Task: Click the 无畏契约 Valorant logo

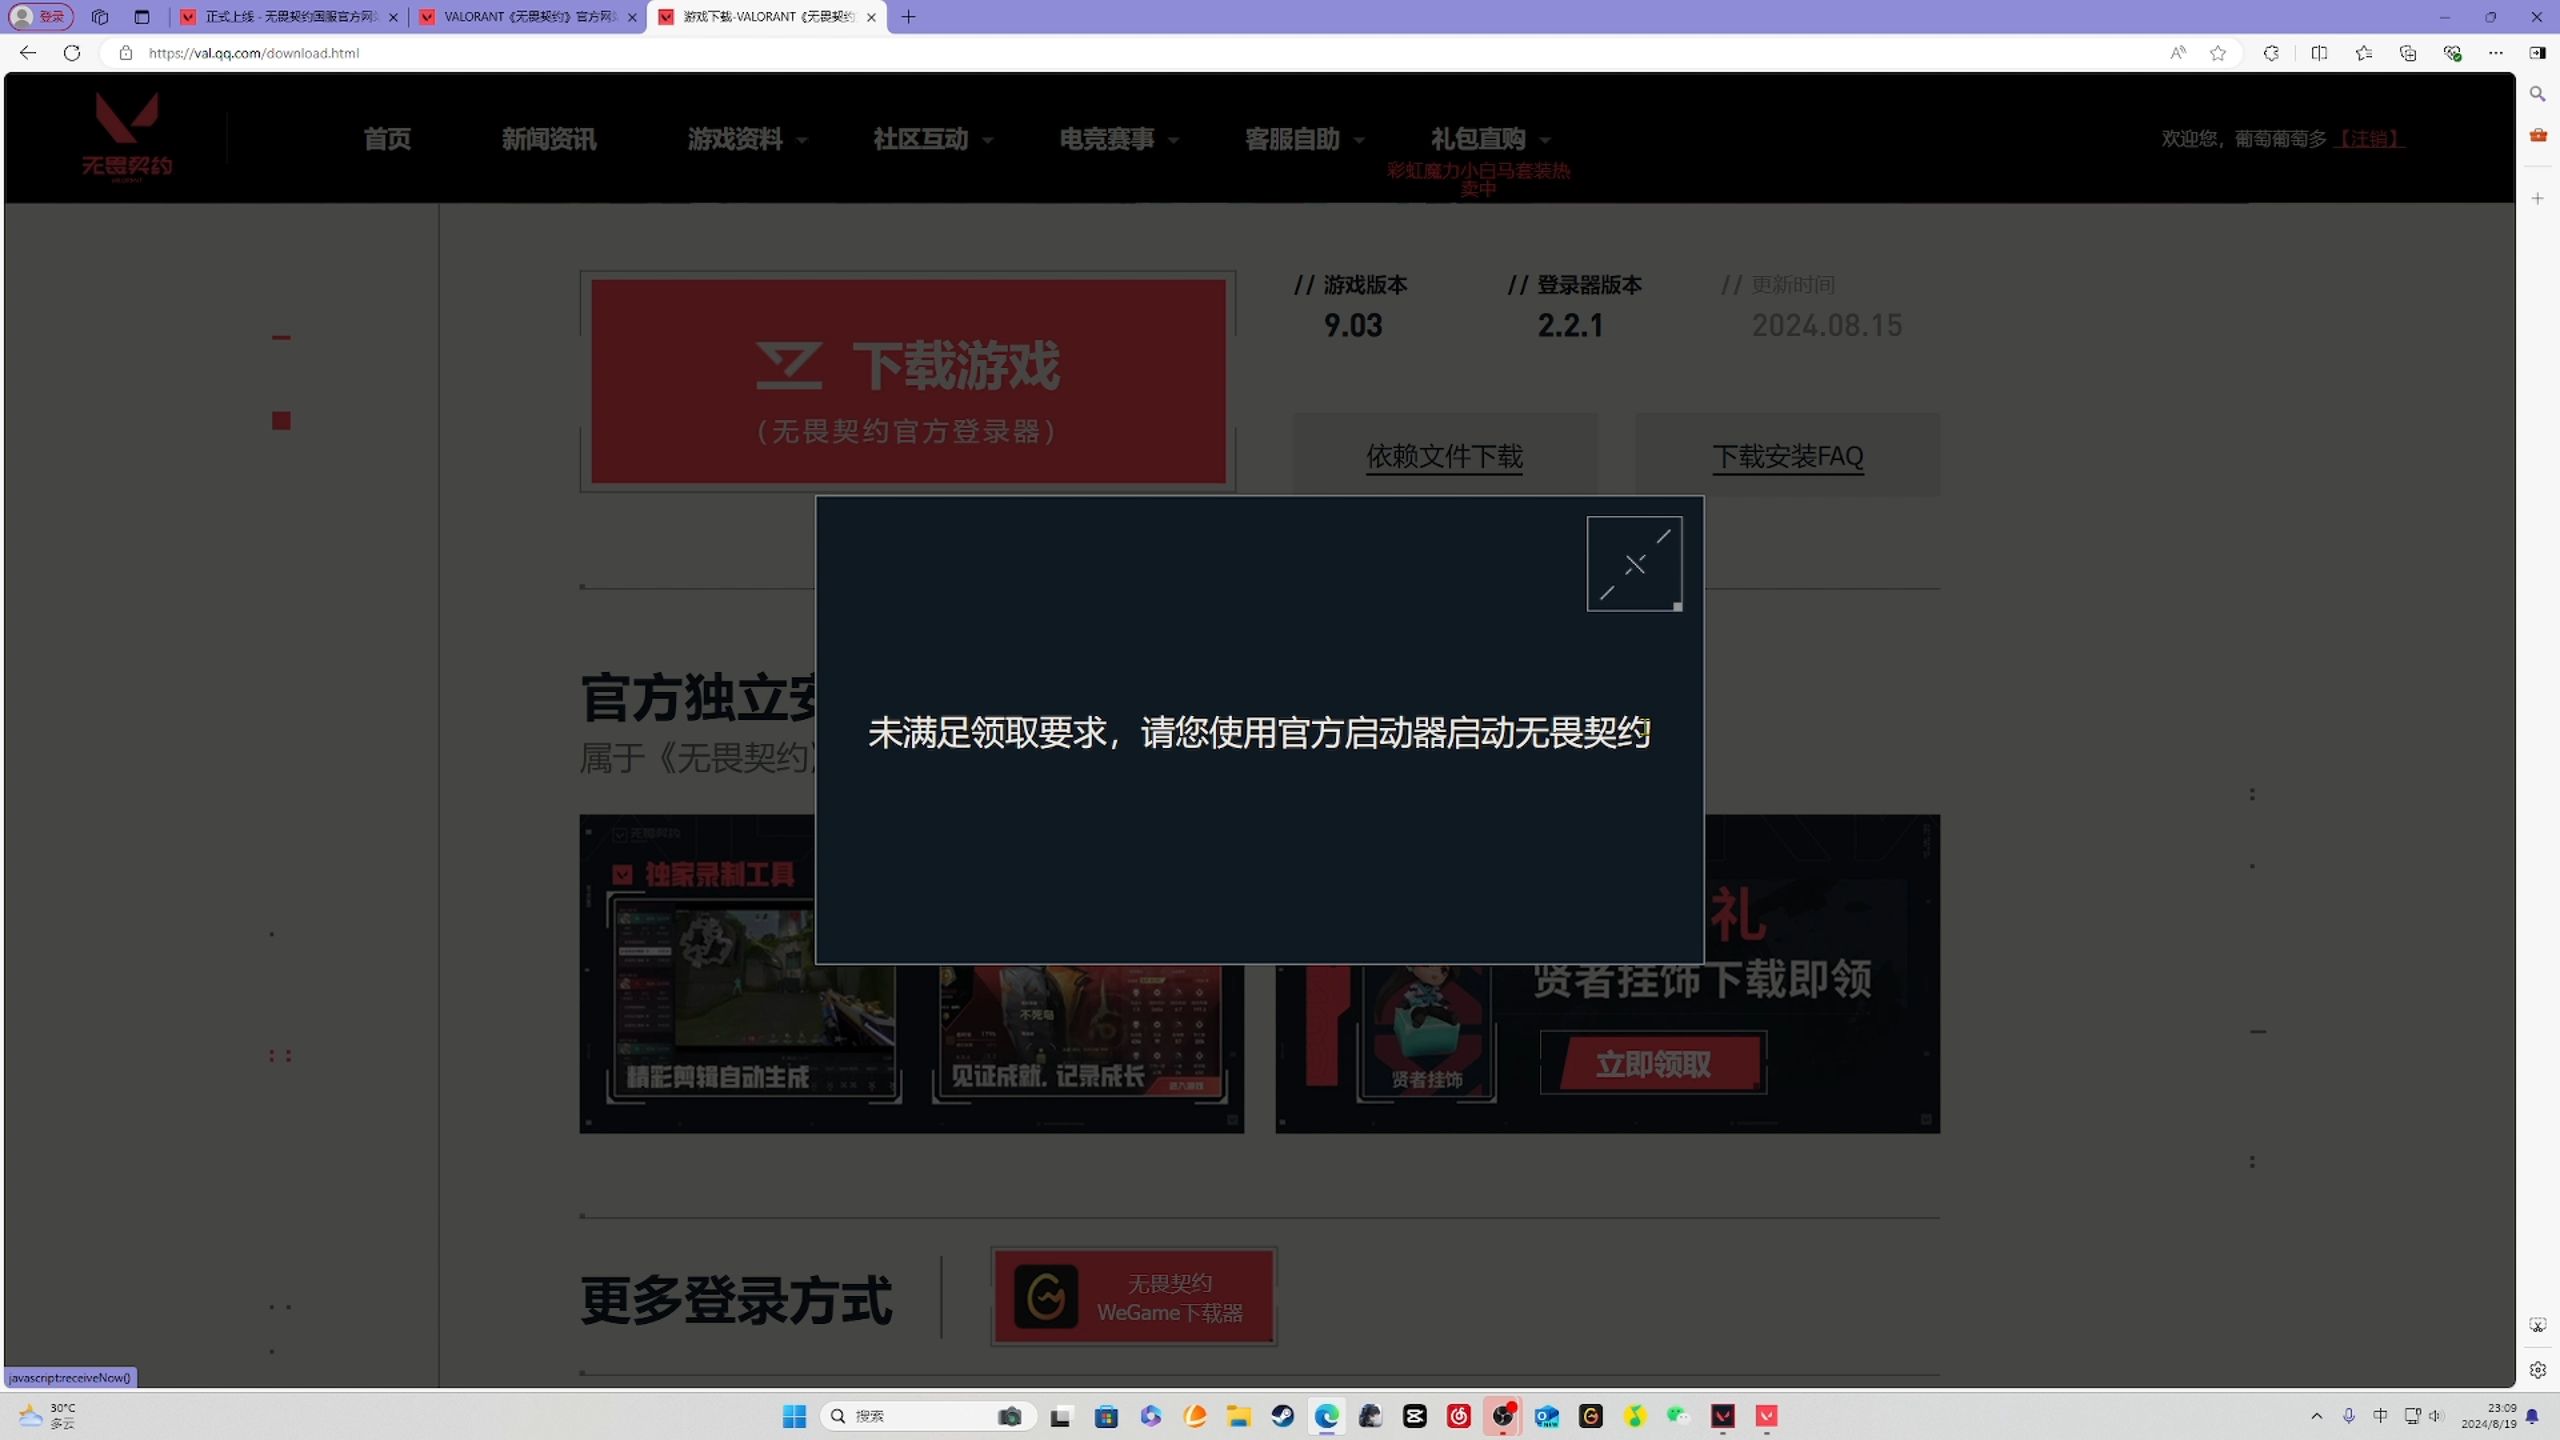Action: pos(127,137)
